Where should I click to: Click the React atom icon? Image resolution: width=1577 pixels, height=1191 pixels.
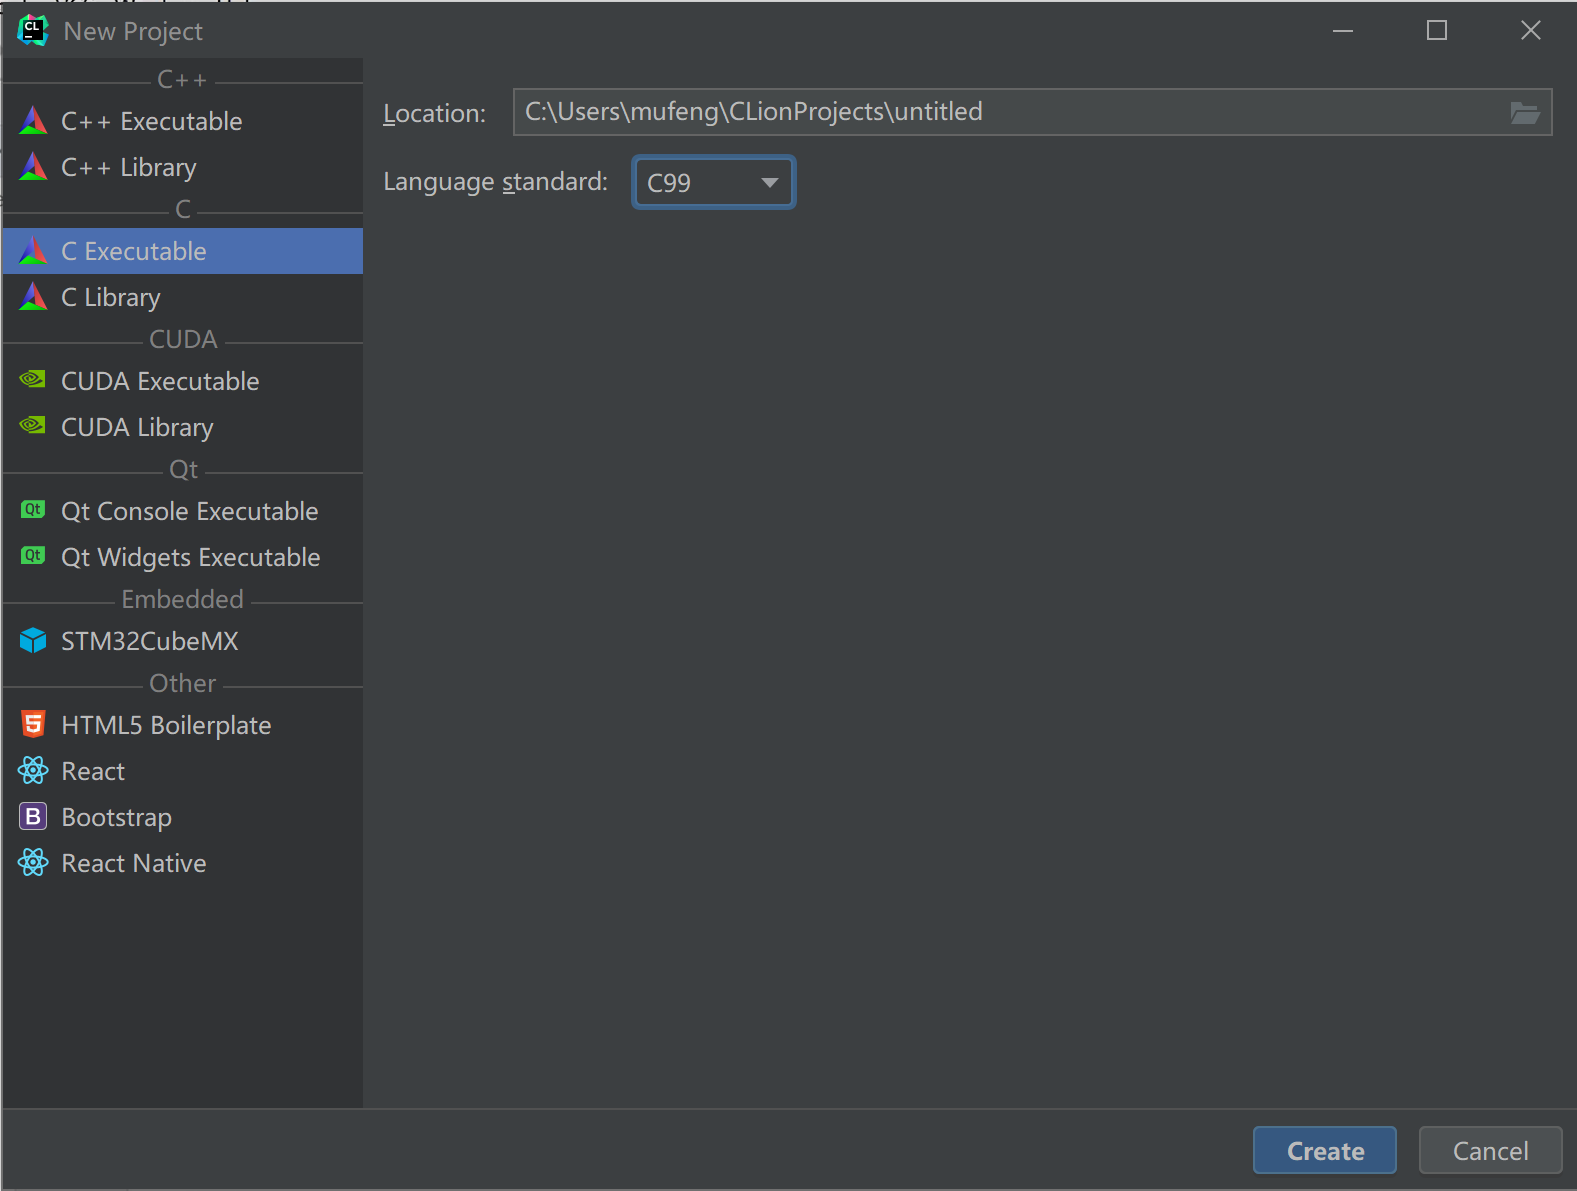33,770
